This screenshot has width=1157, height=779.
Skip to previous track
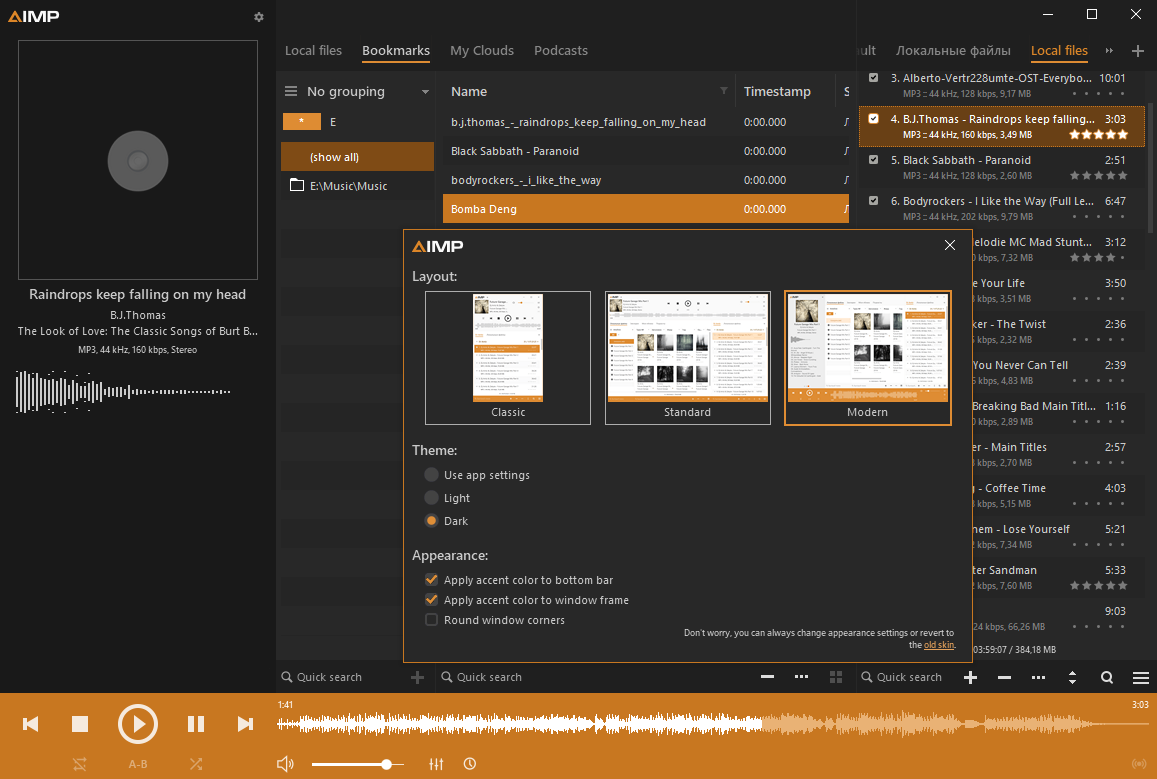click(31, 724)
